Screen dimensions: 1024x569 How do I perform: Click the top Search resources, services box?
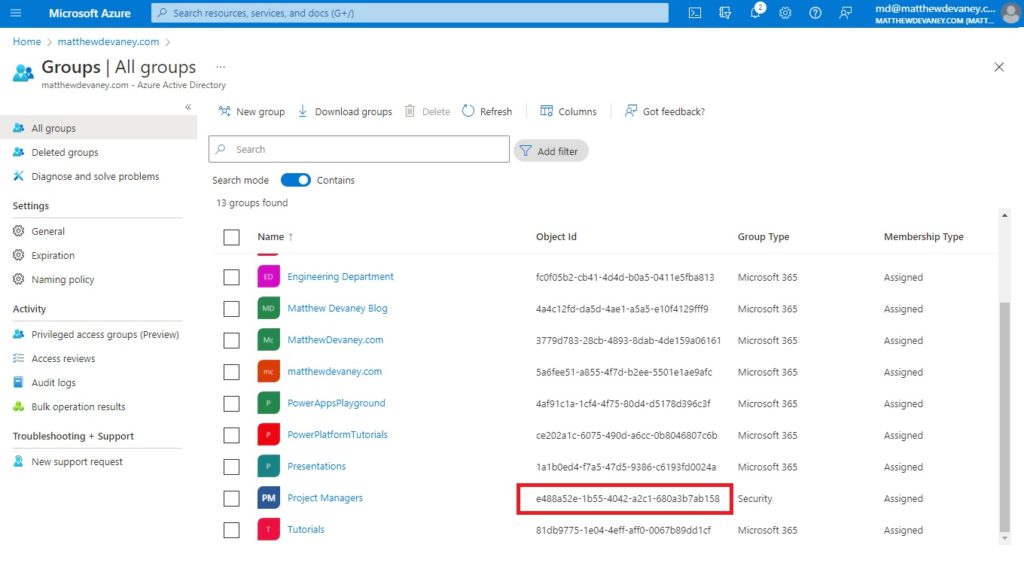point(409,13)
